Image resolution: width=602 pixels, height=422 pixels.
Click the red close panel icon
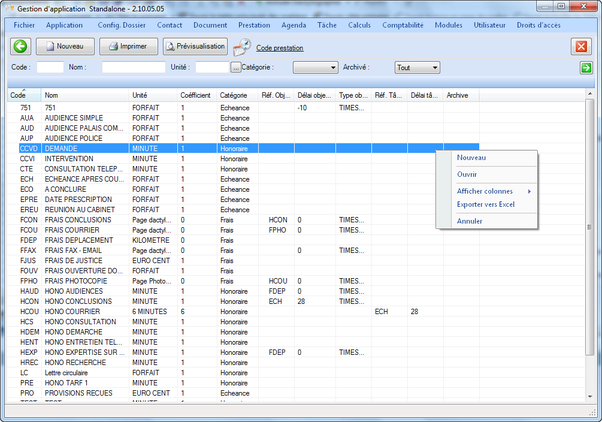581,47
